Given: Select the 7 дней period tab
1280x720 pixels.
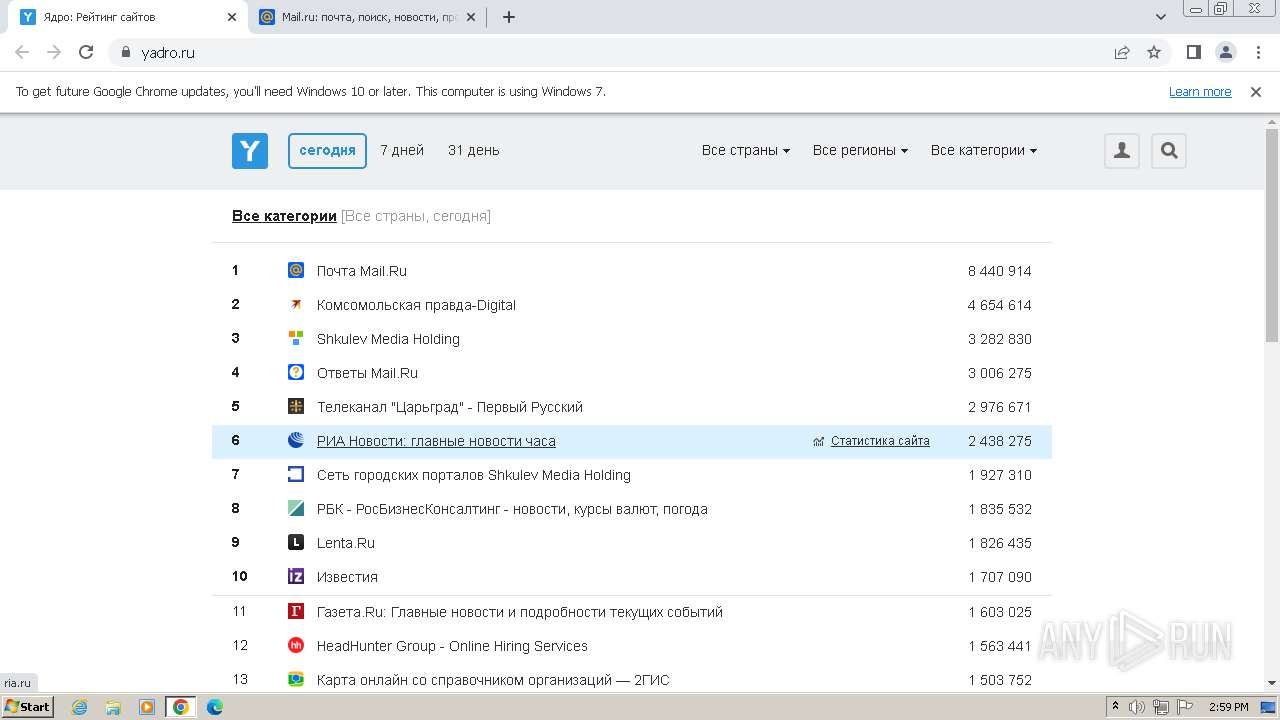Looking at the screenshot, I should (x=402, y=150).
